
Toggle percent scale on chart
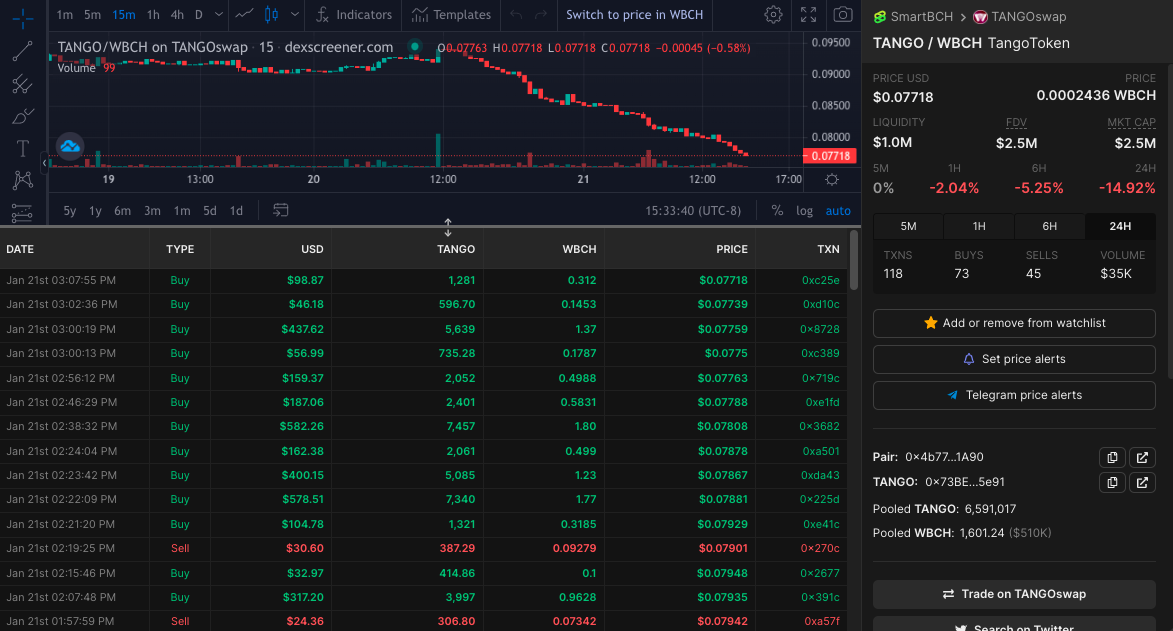pyautogui.click(x=777, y=211)
